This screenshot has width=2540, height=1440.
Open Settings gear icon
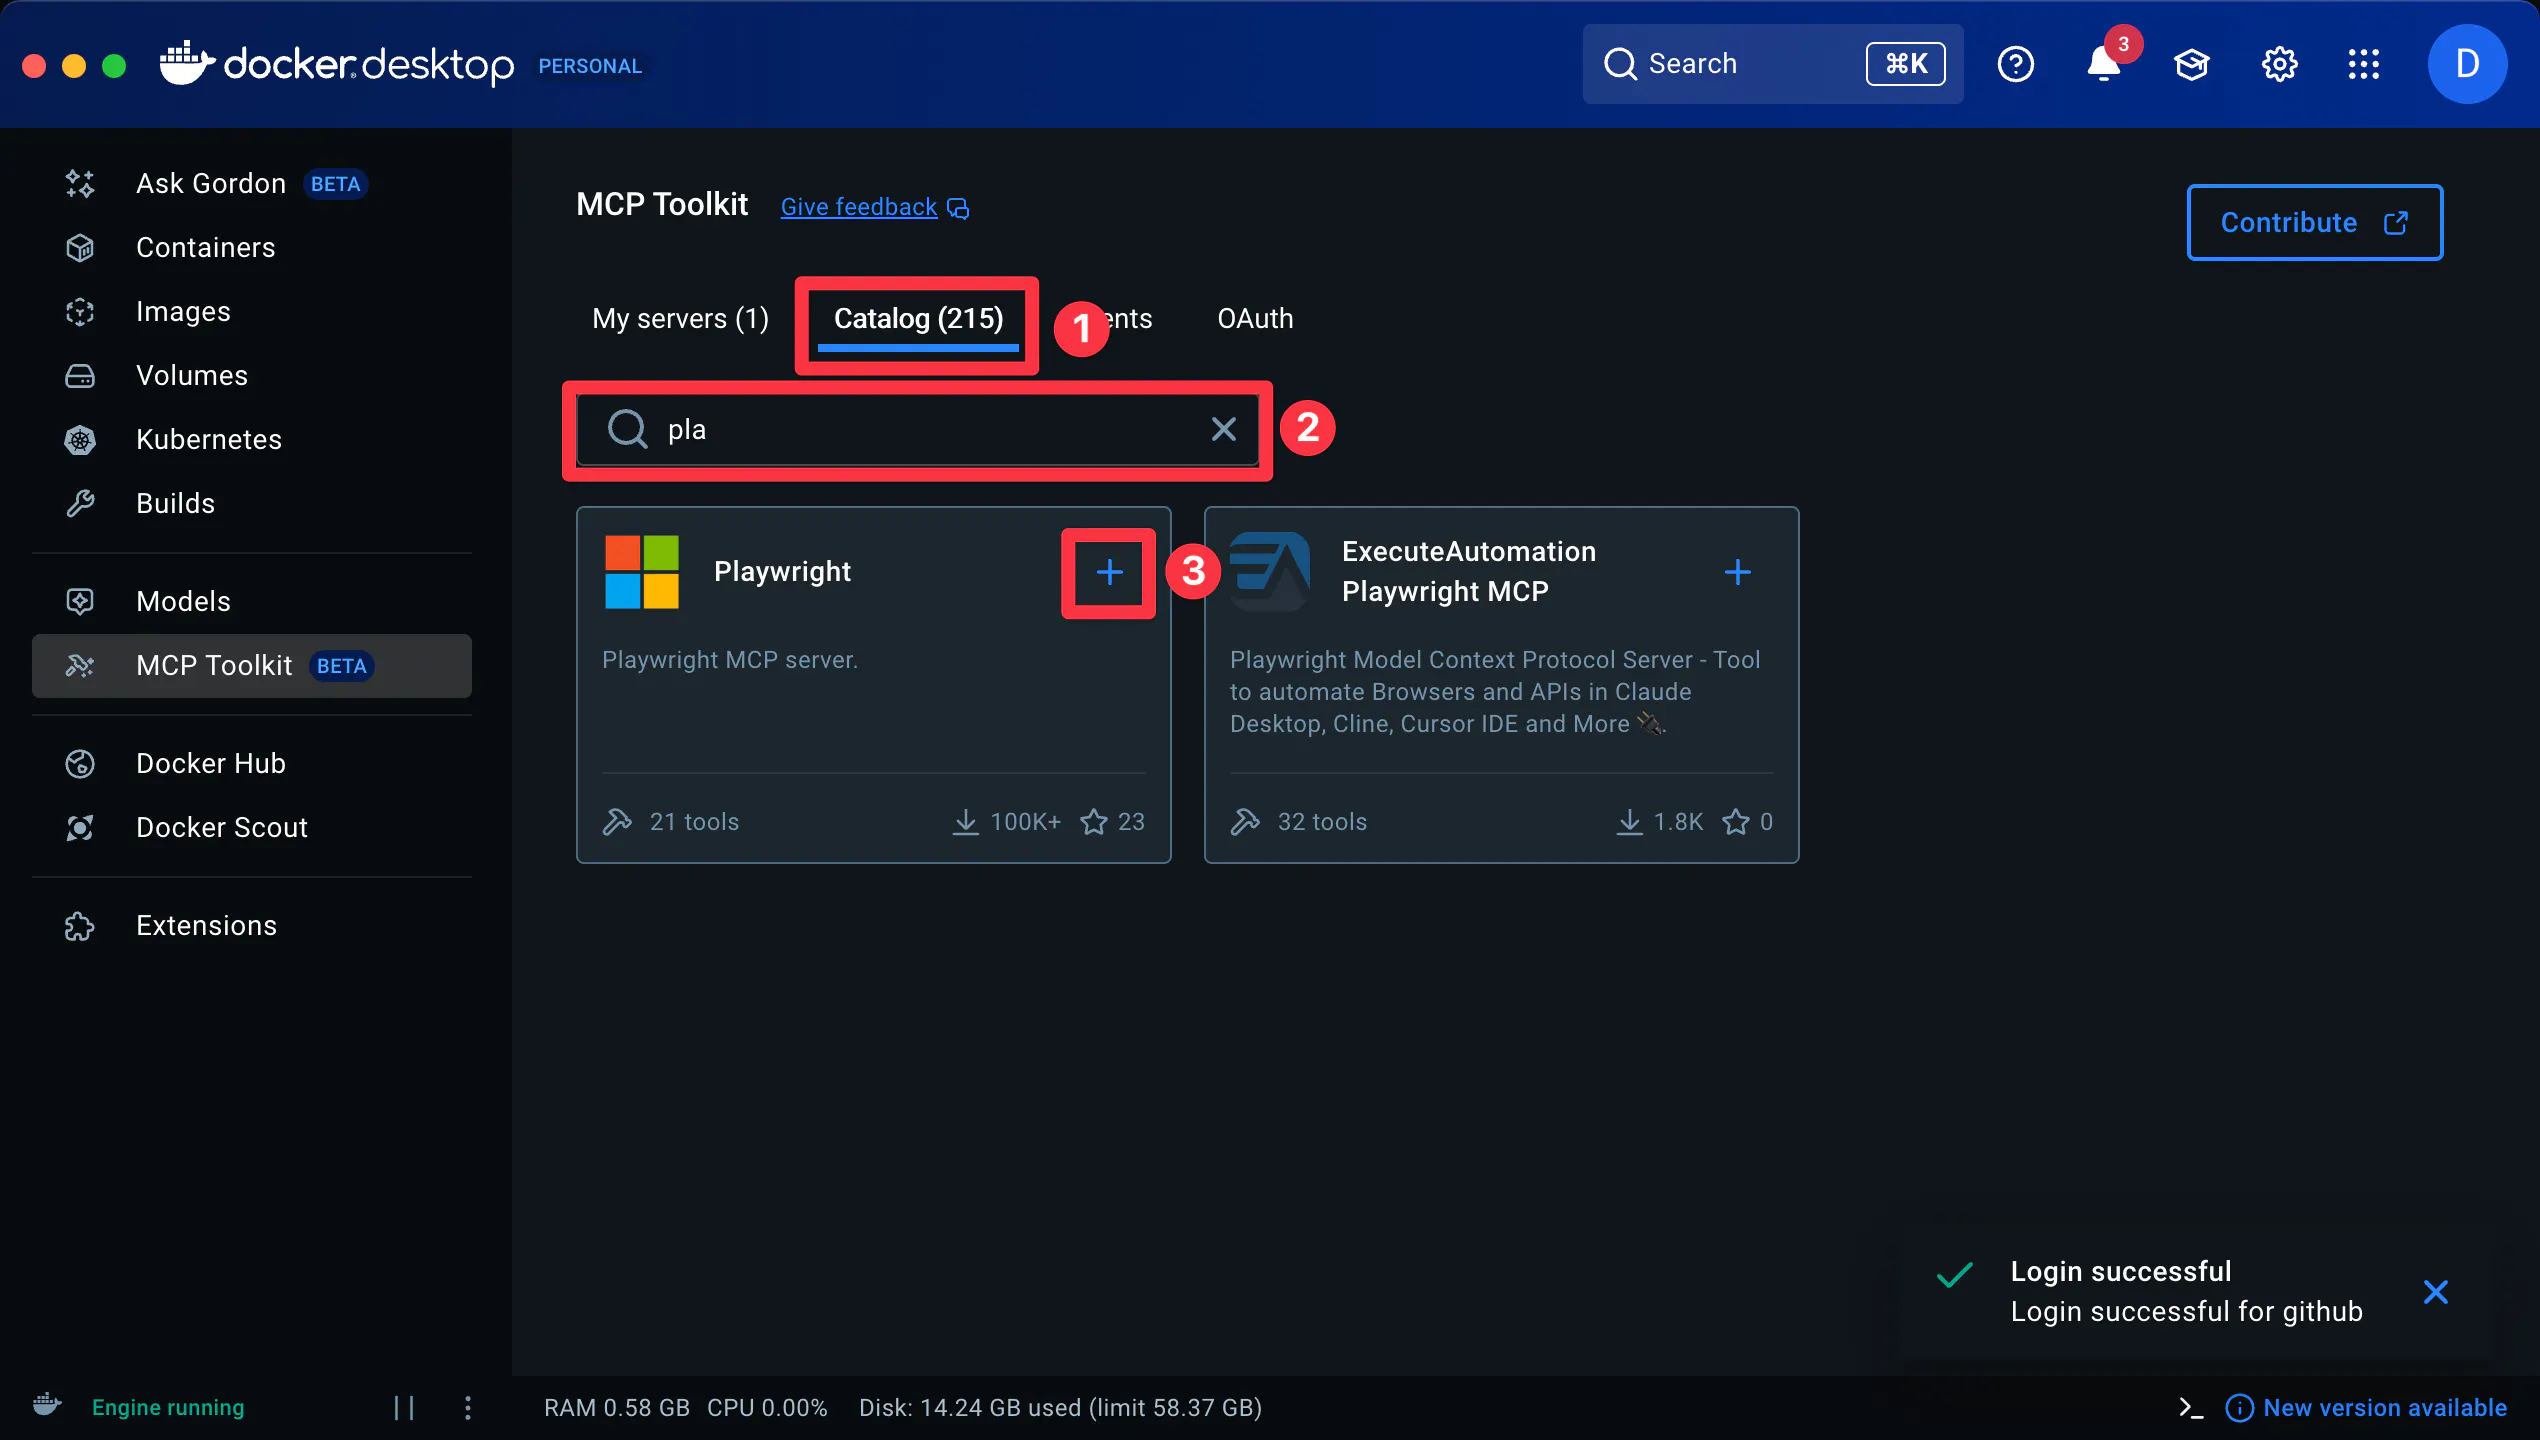[2279, 64]
